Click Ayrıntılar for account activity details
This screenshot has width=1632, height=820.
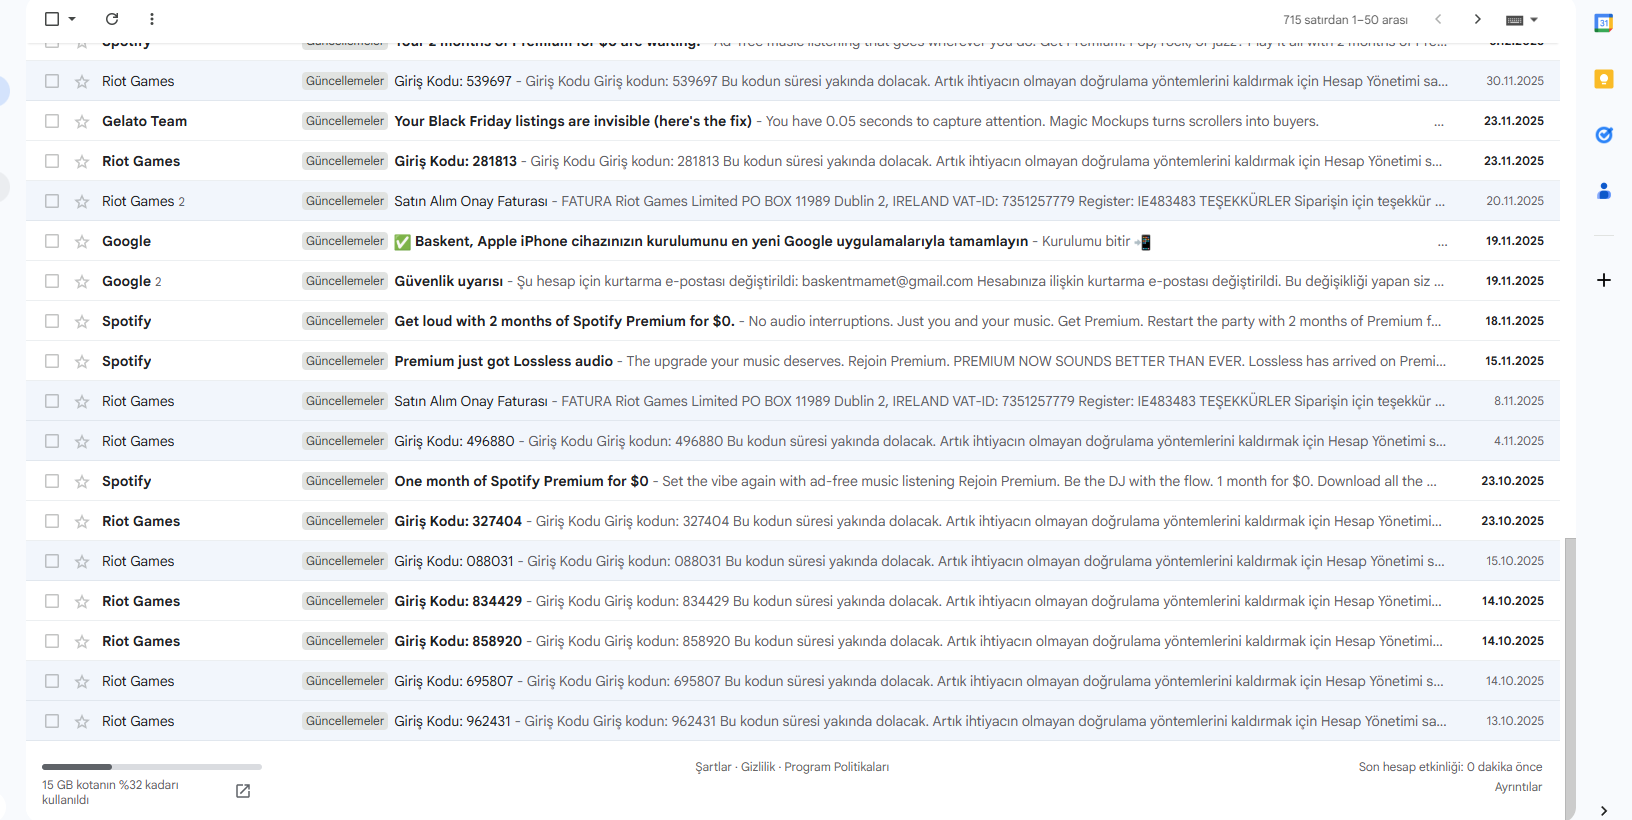pos(1518,787)
